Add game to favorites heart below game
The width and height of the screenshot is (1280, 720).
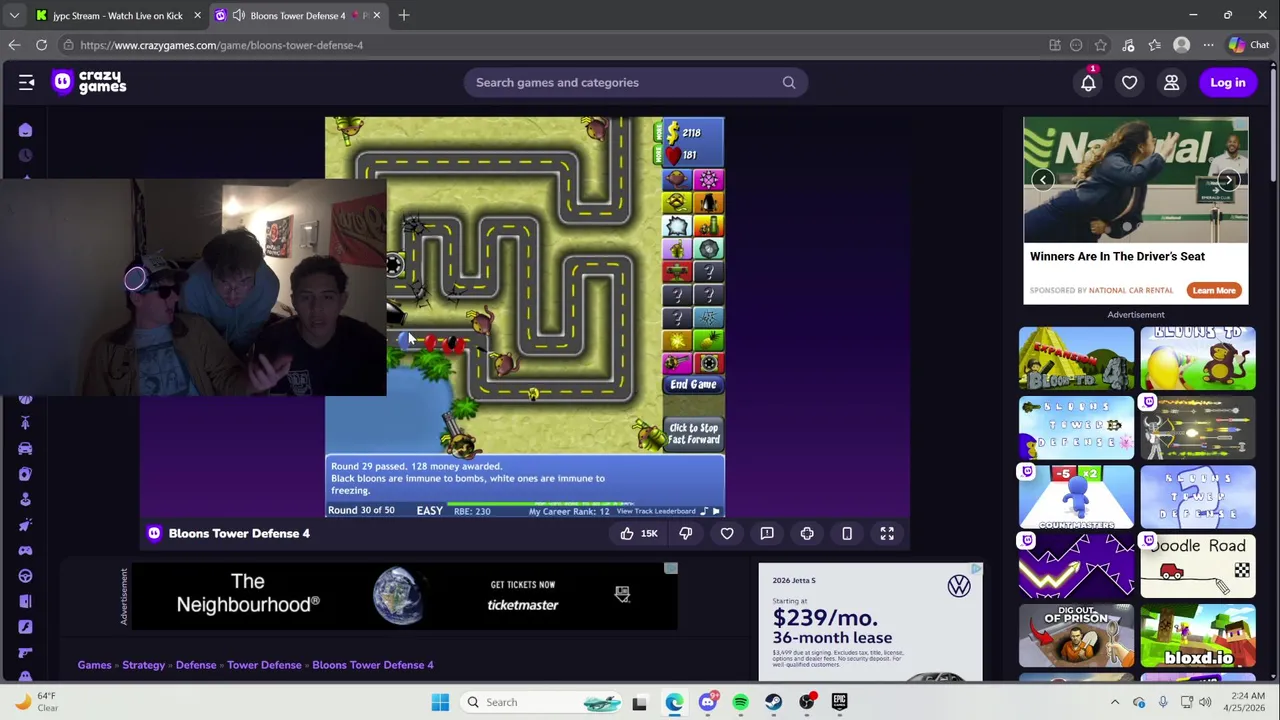(727, 534)
